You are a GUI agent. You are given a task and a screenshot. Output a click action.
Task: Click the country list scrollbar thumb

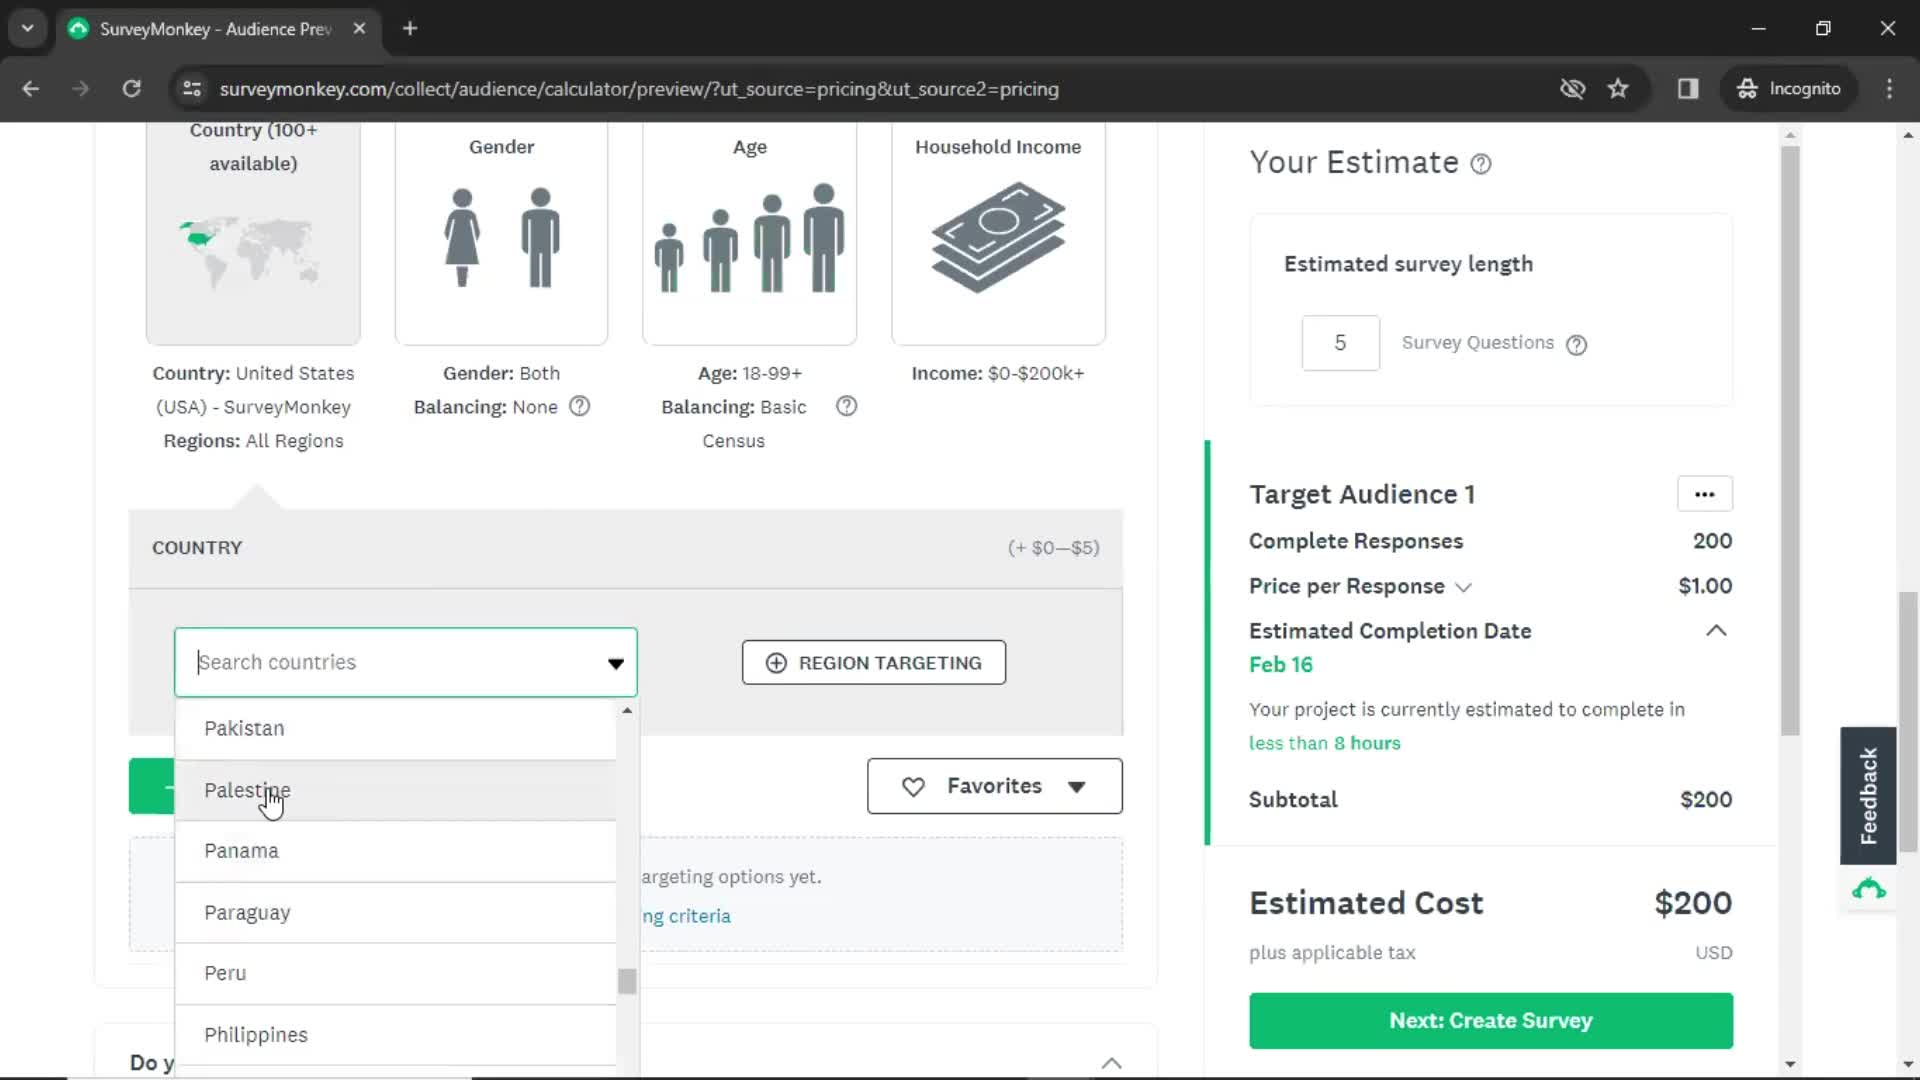[x=627, y=982]
